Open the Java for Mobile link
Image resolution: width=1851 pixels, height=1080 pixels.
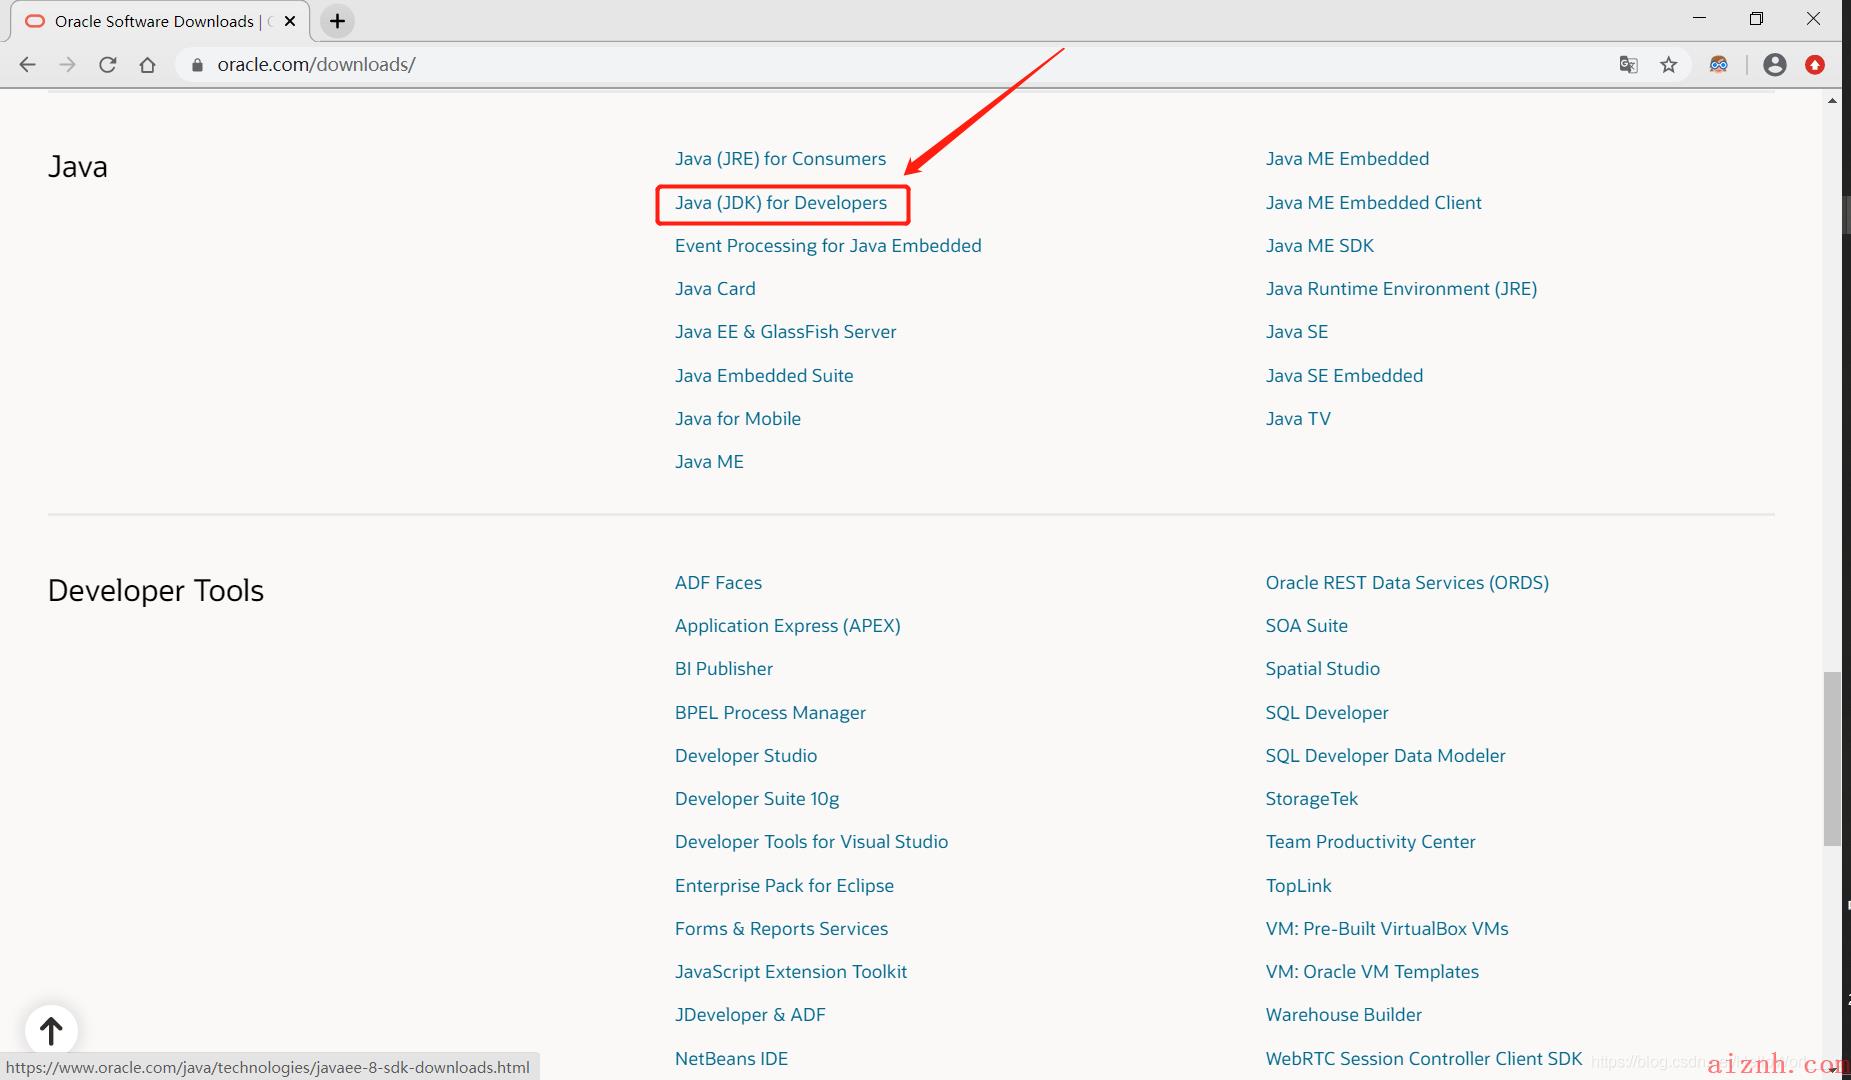[x=738, y=419]
